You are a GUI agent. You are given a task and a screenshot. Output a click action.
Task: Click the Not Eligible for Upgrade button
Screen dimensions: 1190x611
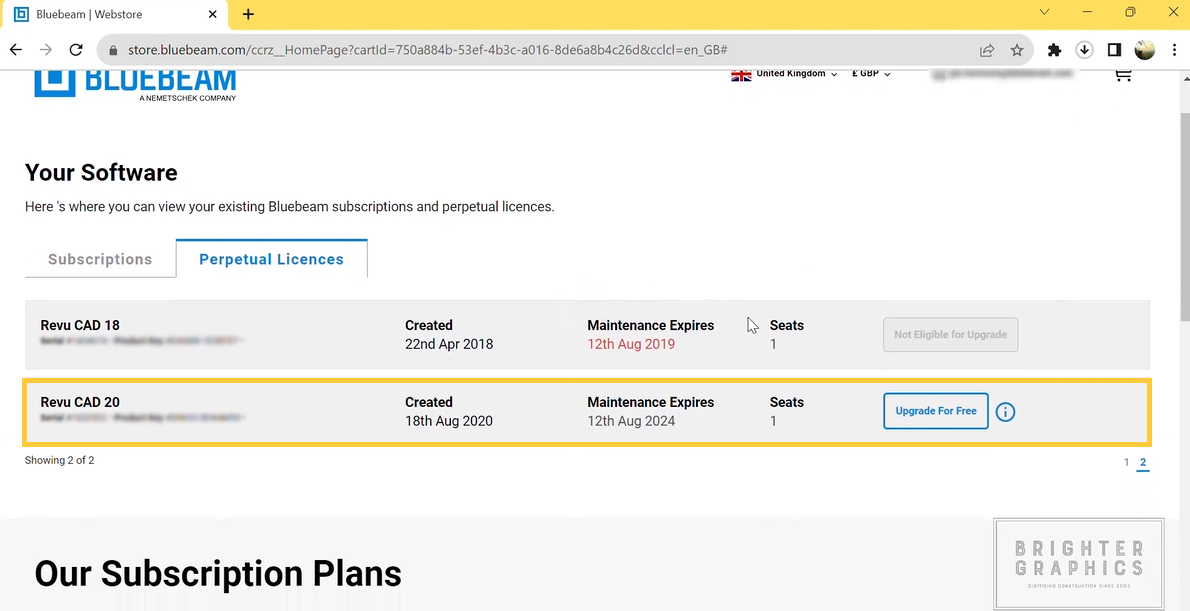pos(950,334)
